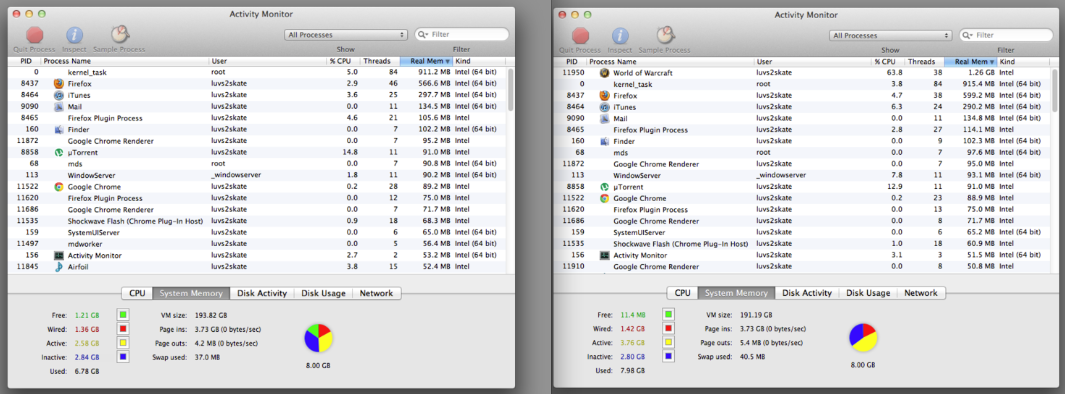The image size is (1065, 394).
Task: Click memory pie chart in right window
Action: [863, 338]
